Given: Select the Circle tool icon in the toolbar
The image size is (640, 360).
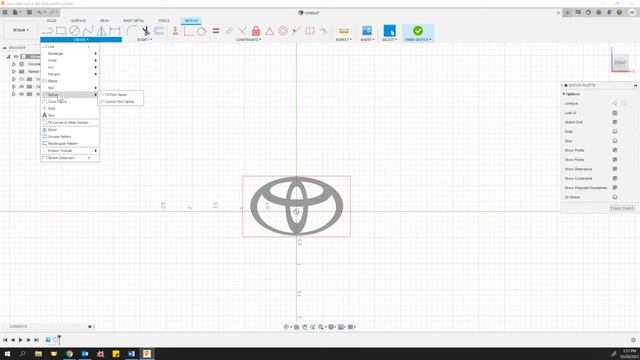Looking at the screenshot, I should coord(74,31).
